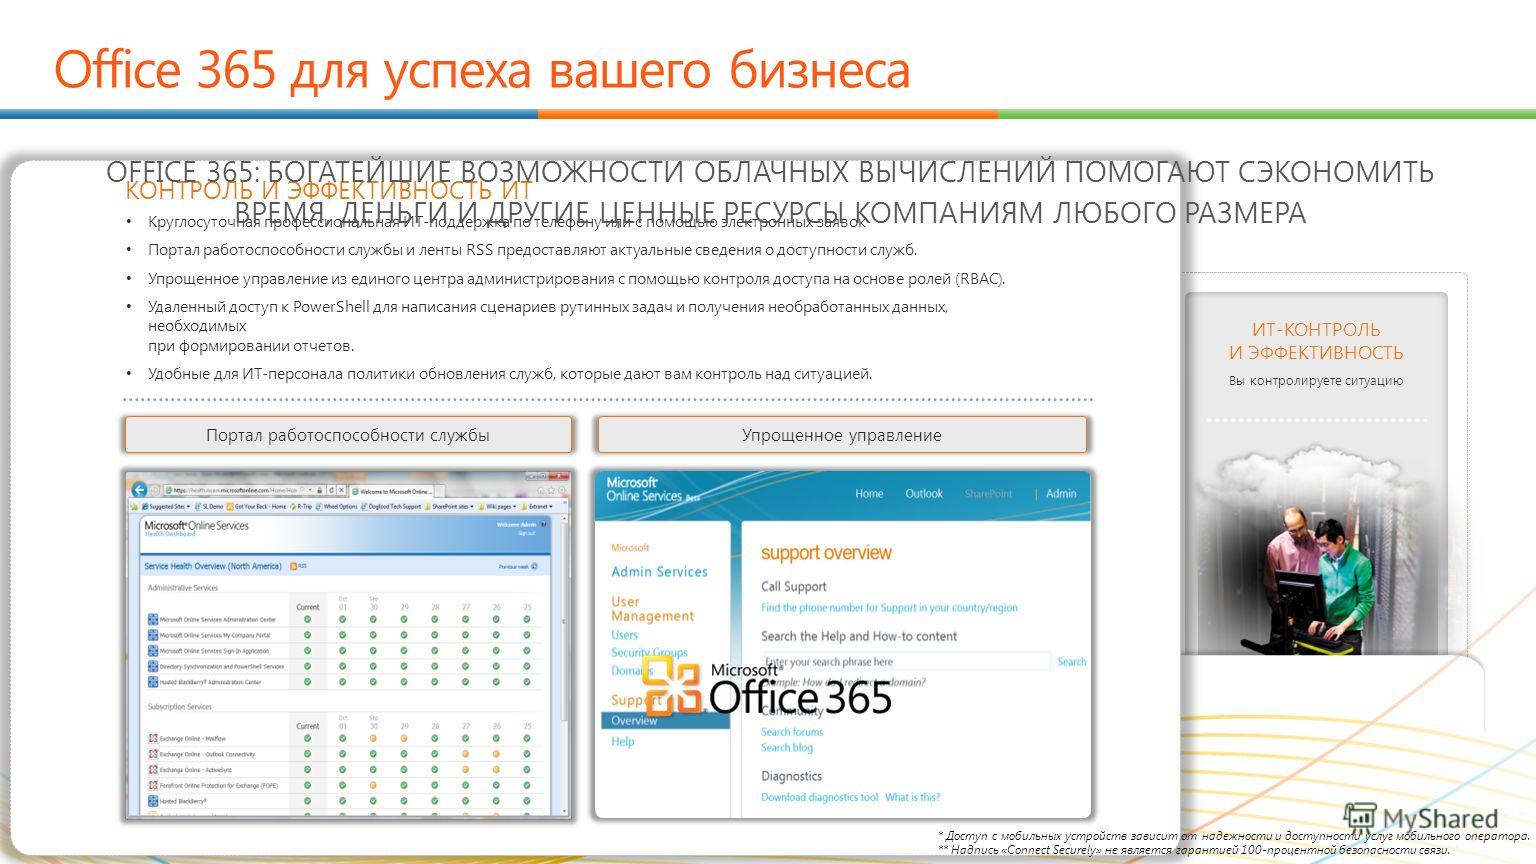Viewport: 1536px width, 864px height.
Task: Click the Search link beside the search box
Action: point(1072,662)
